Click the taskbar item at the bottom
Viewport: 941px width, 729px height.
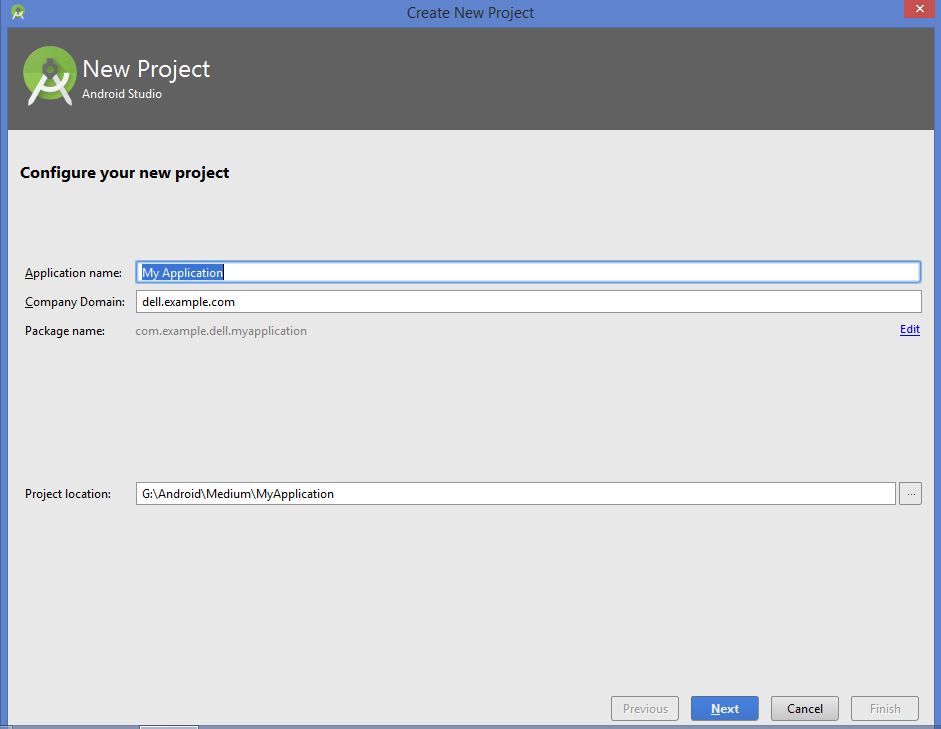[x=168, y=726]
